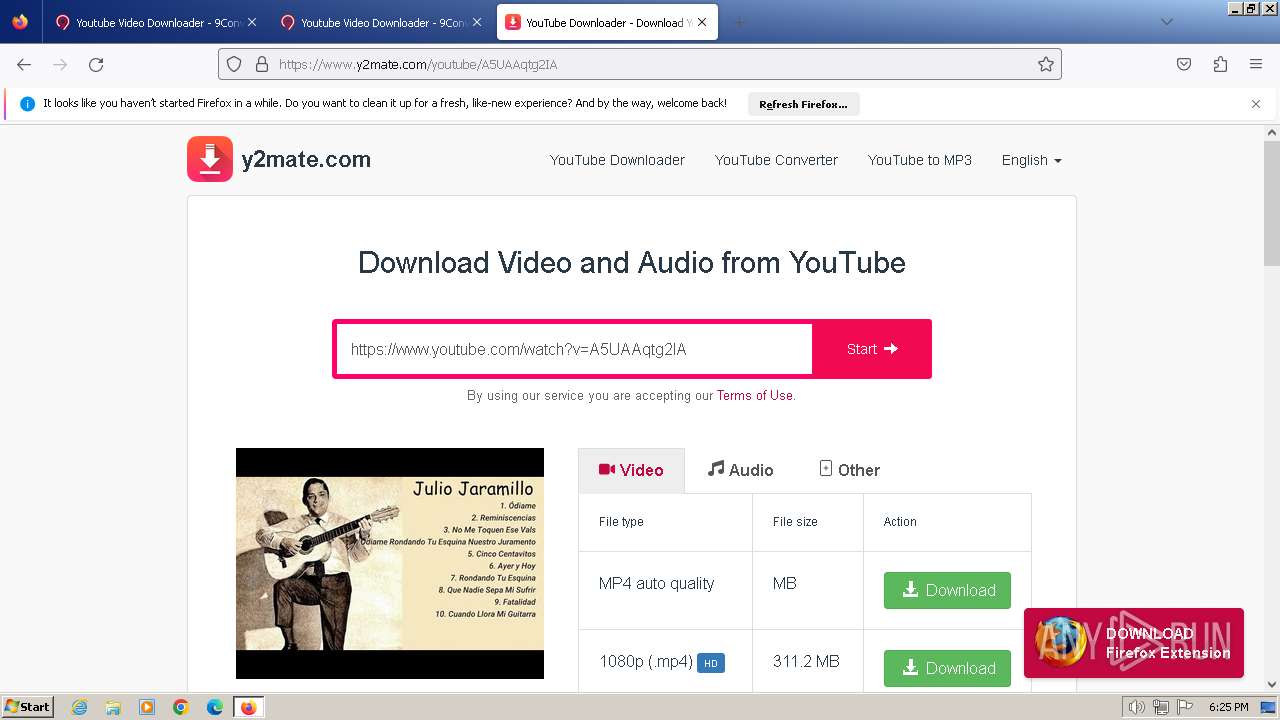Screen dimensions: 1280x720
Task: Open the y2mate.com home link
Action: tap(306, 159)
